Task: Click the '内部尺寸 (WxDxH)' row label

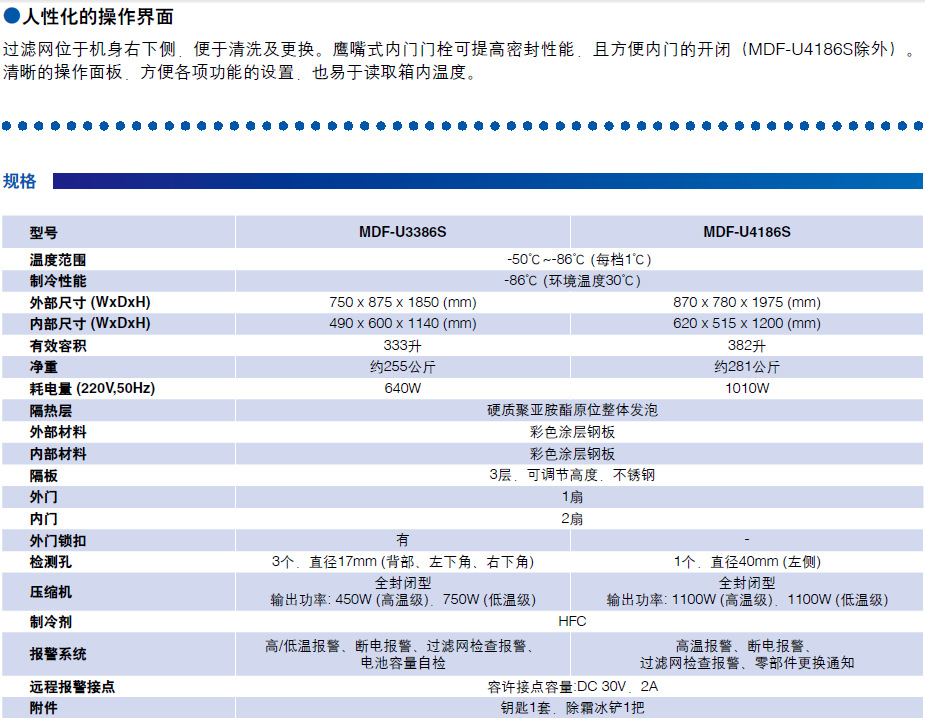Action: tap(90, 323)
